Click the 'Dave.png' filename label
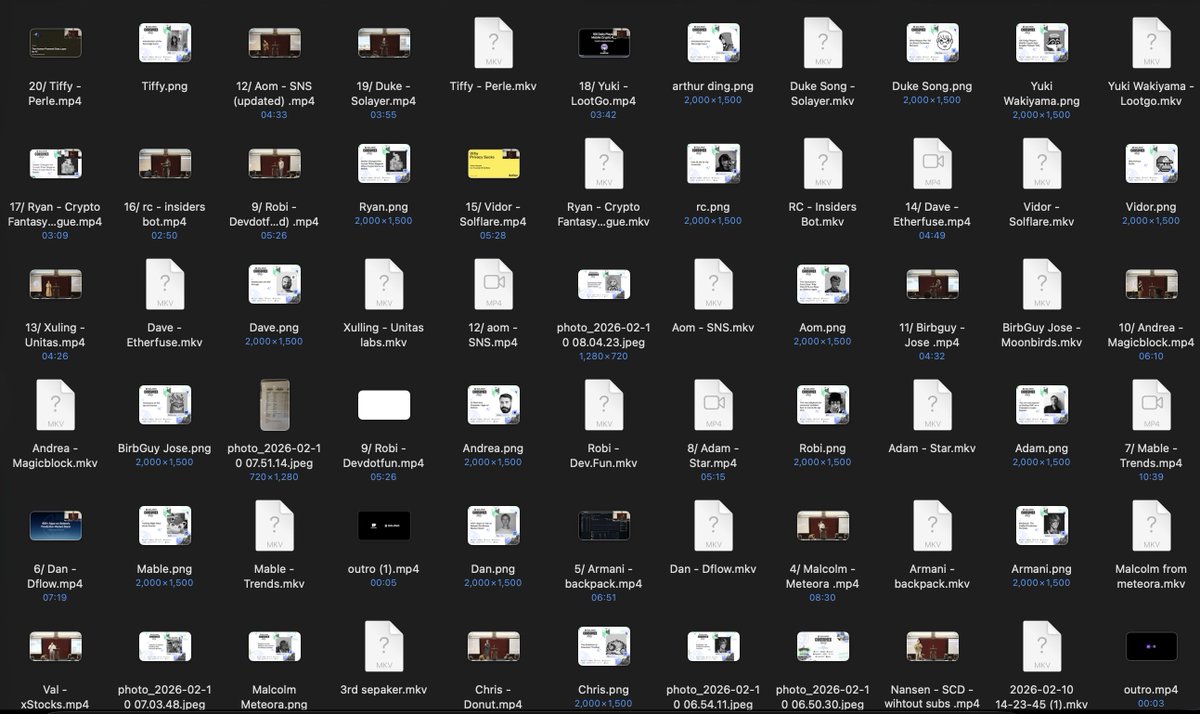The width and height of the screenshot is (1200, 714). (274, 327)
